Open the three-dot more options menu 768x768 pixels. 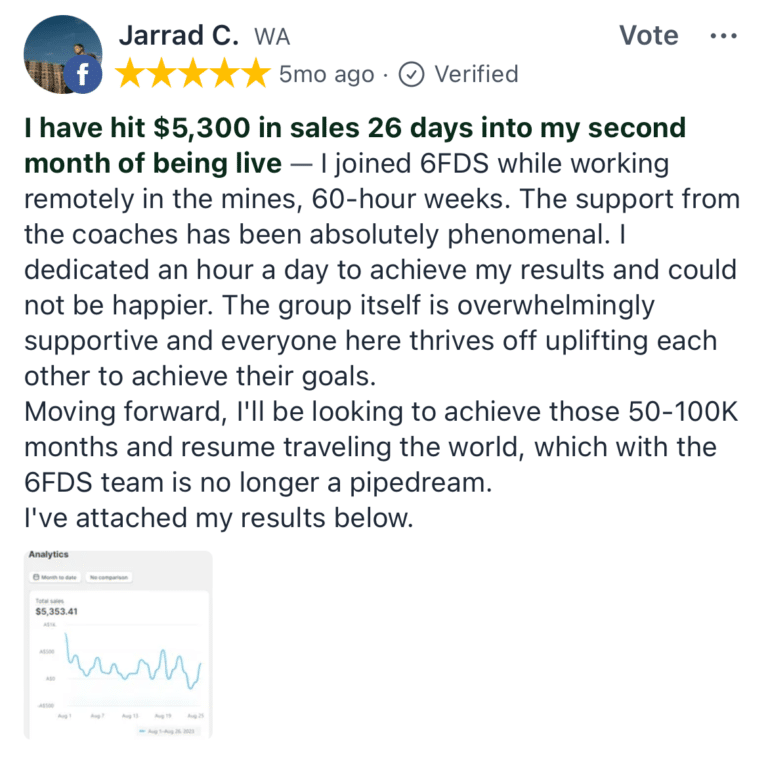pyautogui.click(x=723, y=36)
